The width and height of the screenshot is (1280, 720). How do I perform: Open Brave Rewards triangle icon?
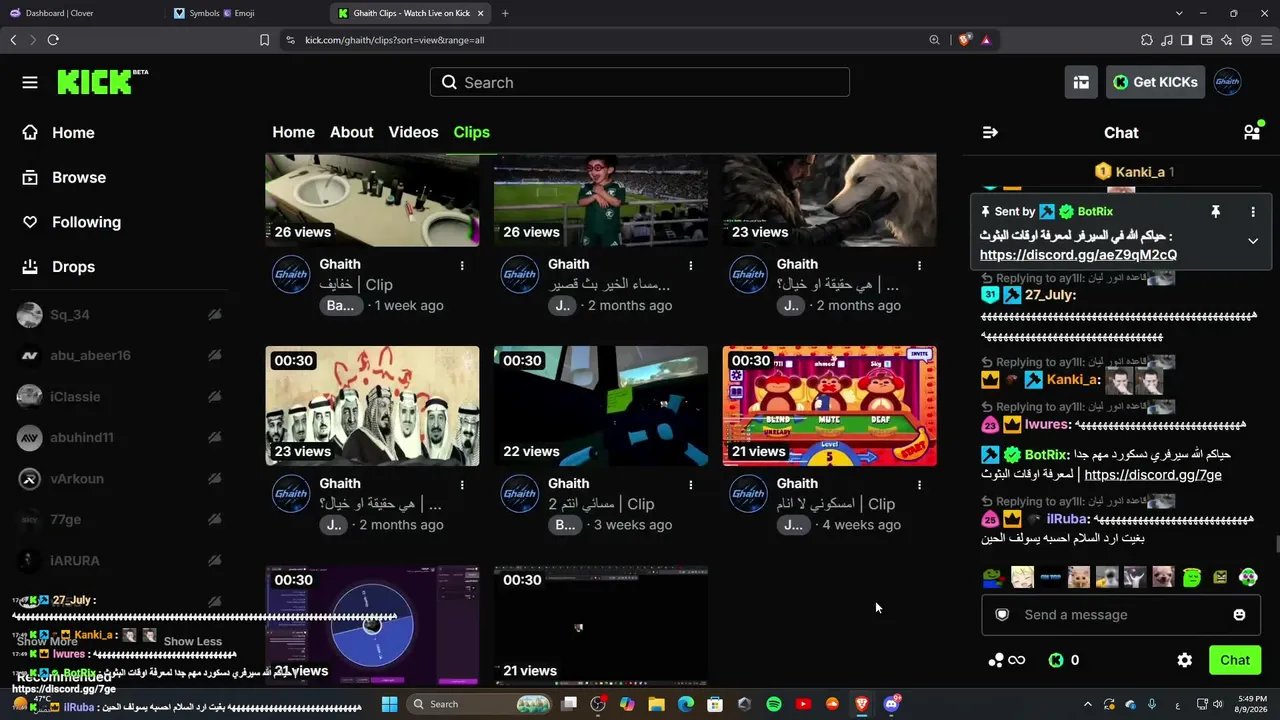tap(986, 40)
